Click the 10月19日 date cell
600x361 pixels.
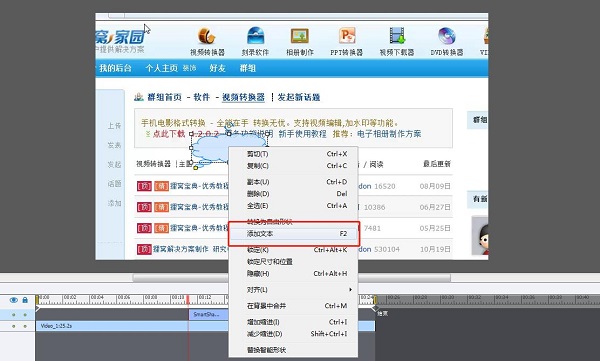pos(435,249)
